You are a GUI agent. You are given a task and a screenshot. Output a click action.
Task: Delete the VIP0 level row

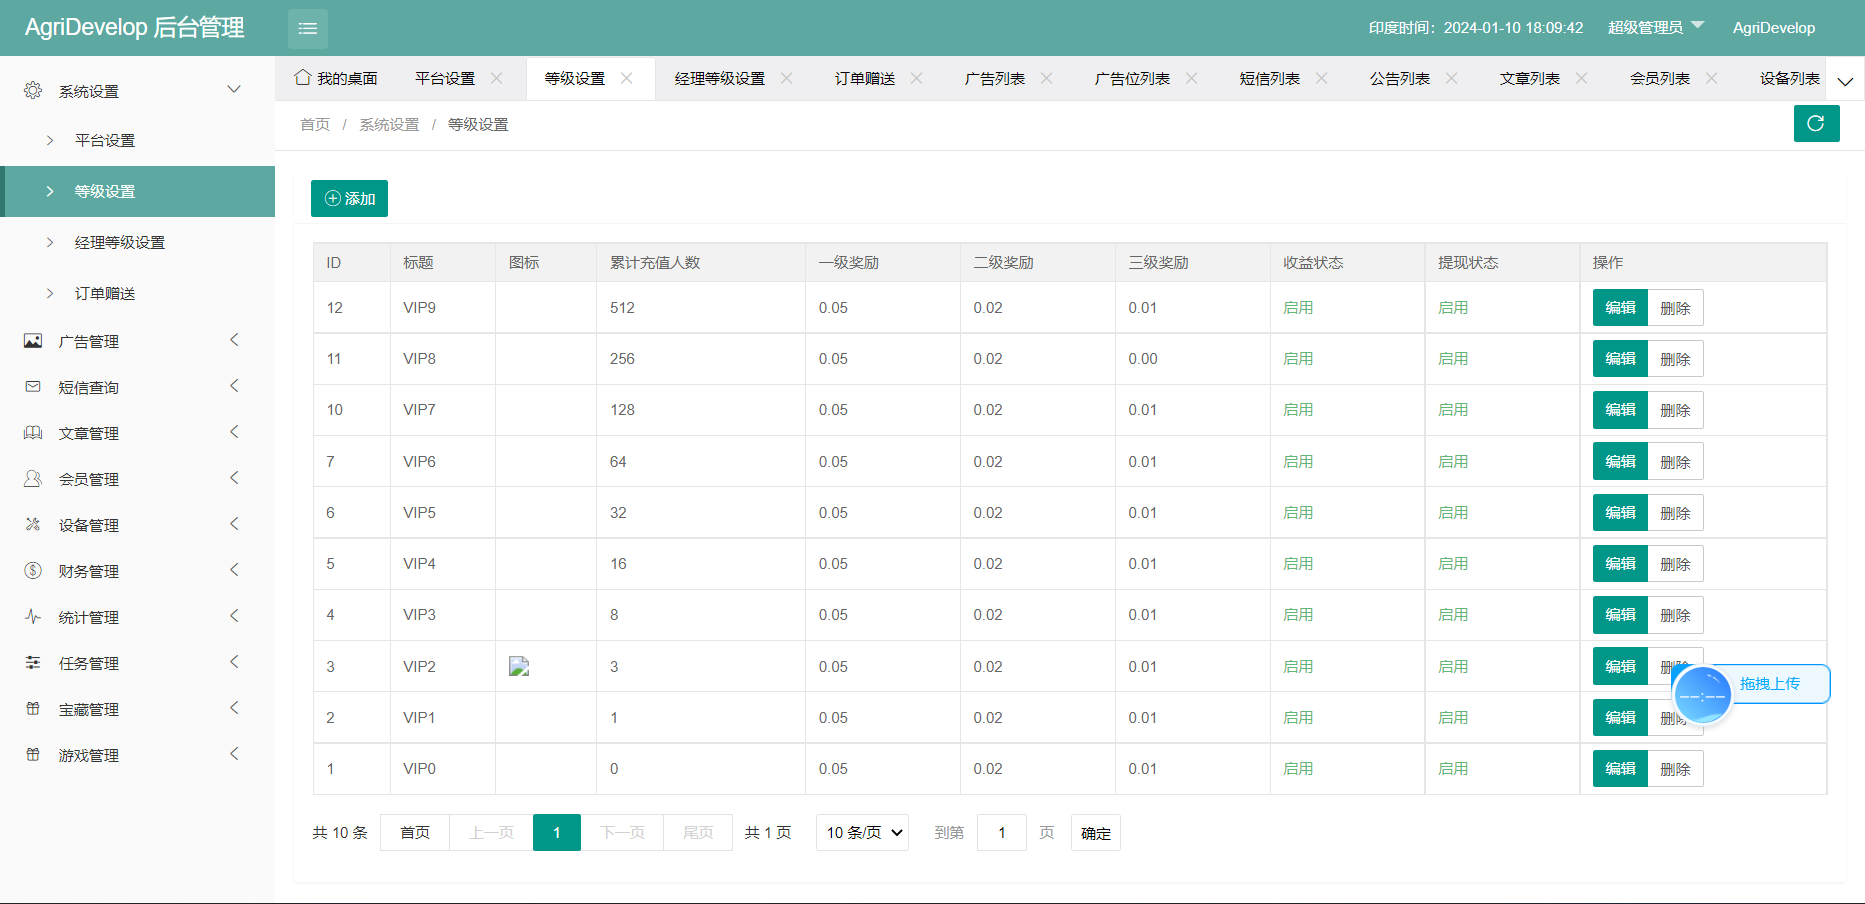1675,769
